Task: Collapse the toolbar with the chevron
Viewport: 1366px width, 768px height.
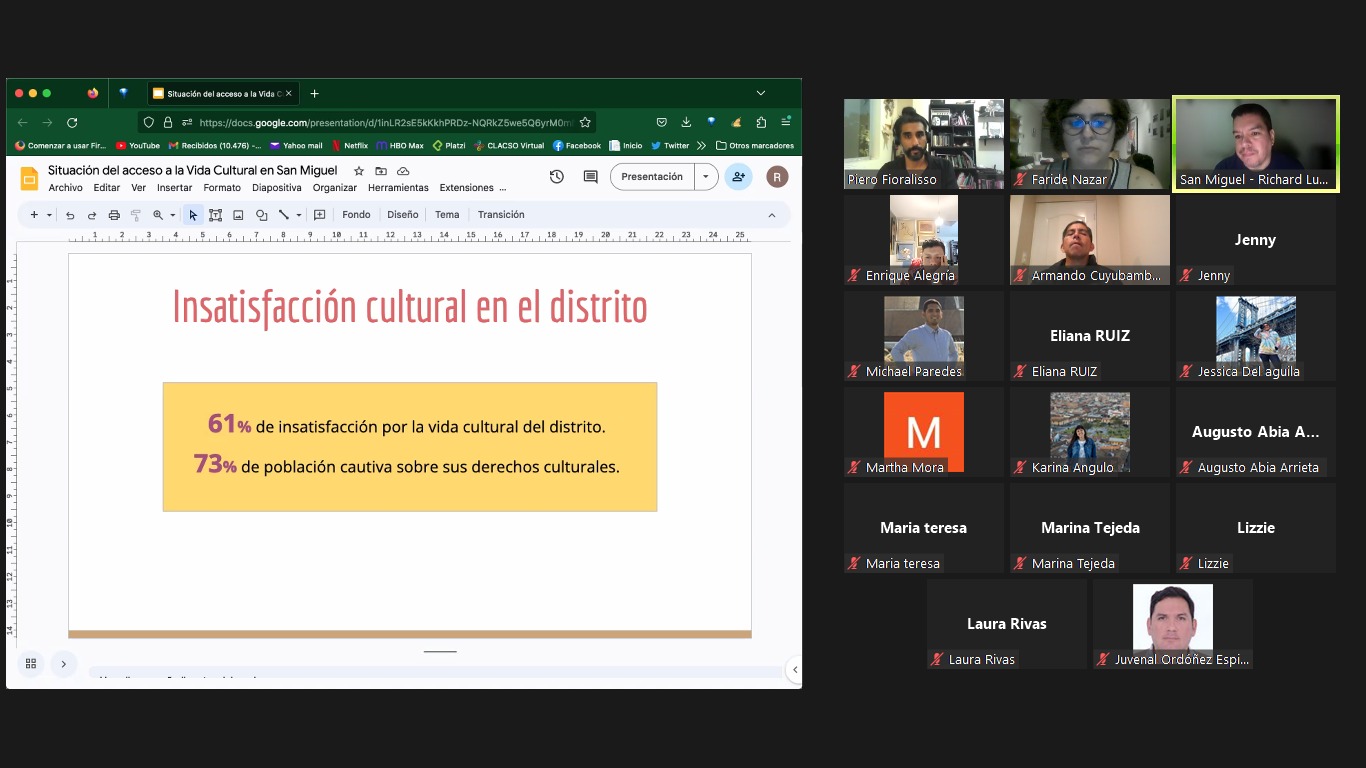Action: coord(771,215)
